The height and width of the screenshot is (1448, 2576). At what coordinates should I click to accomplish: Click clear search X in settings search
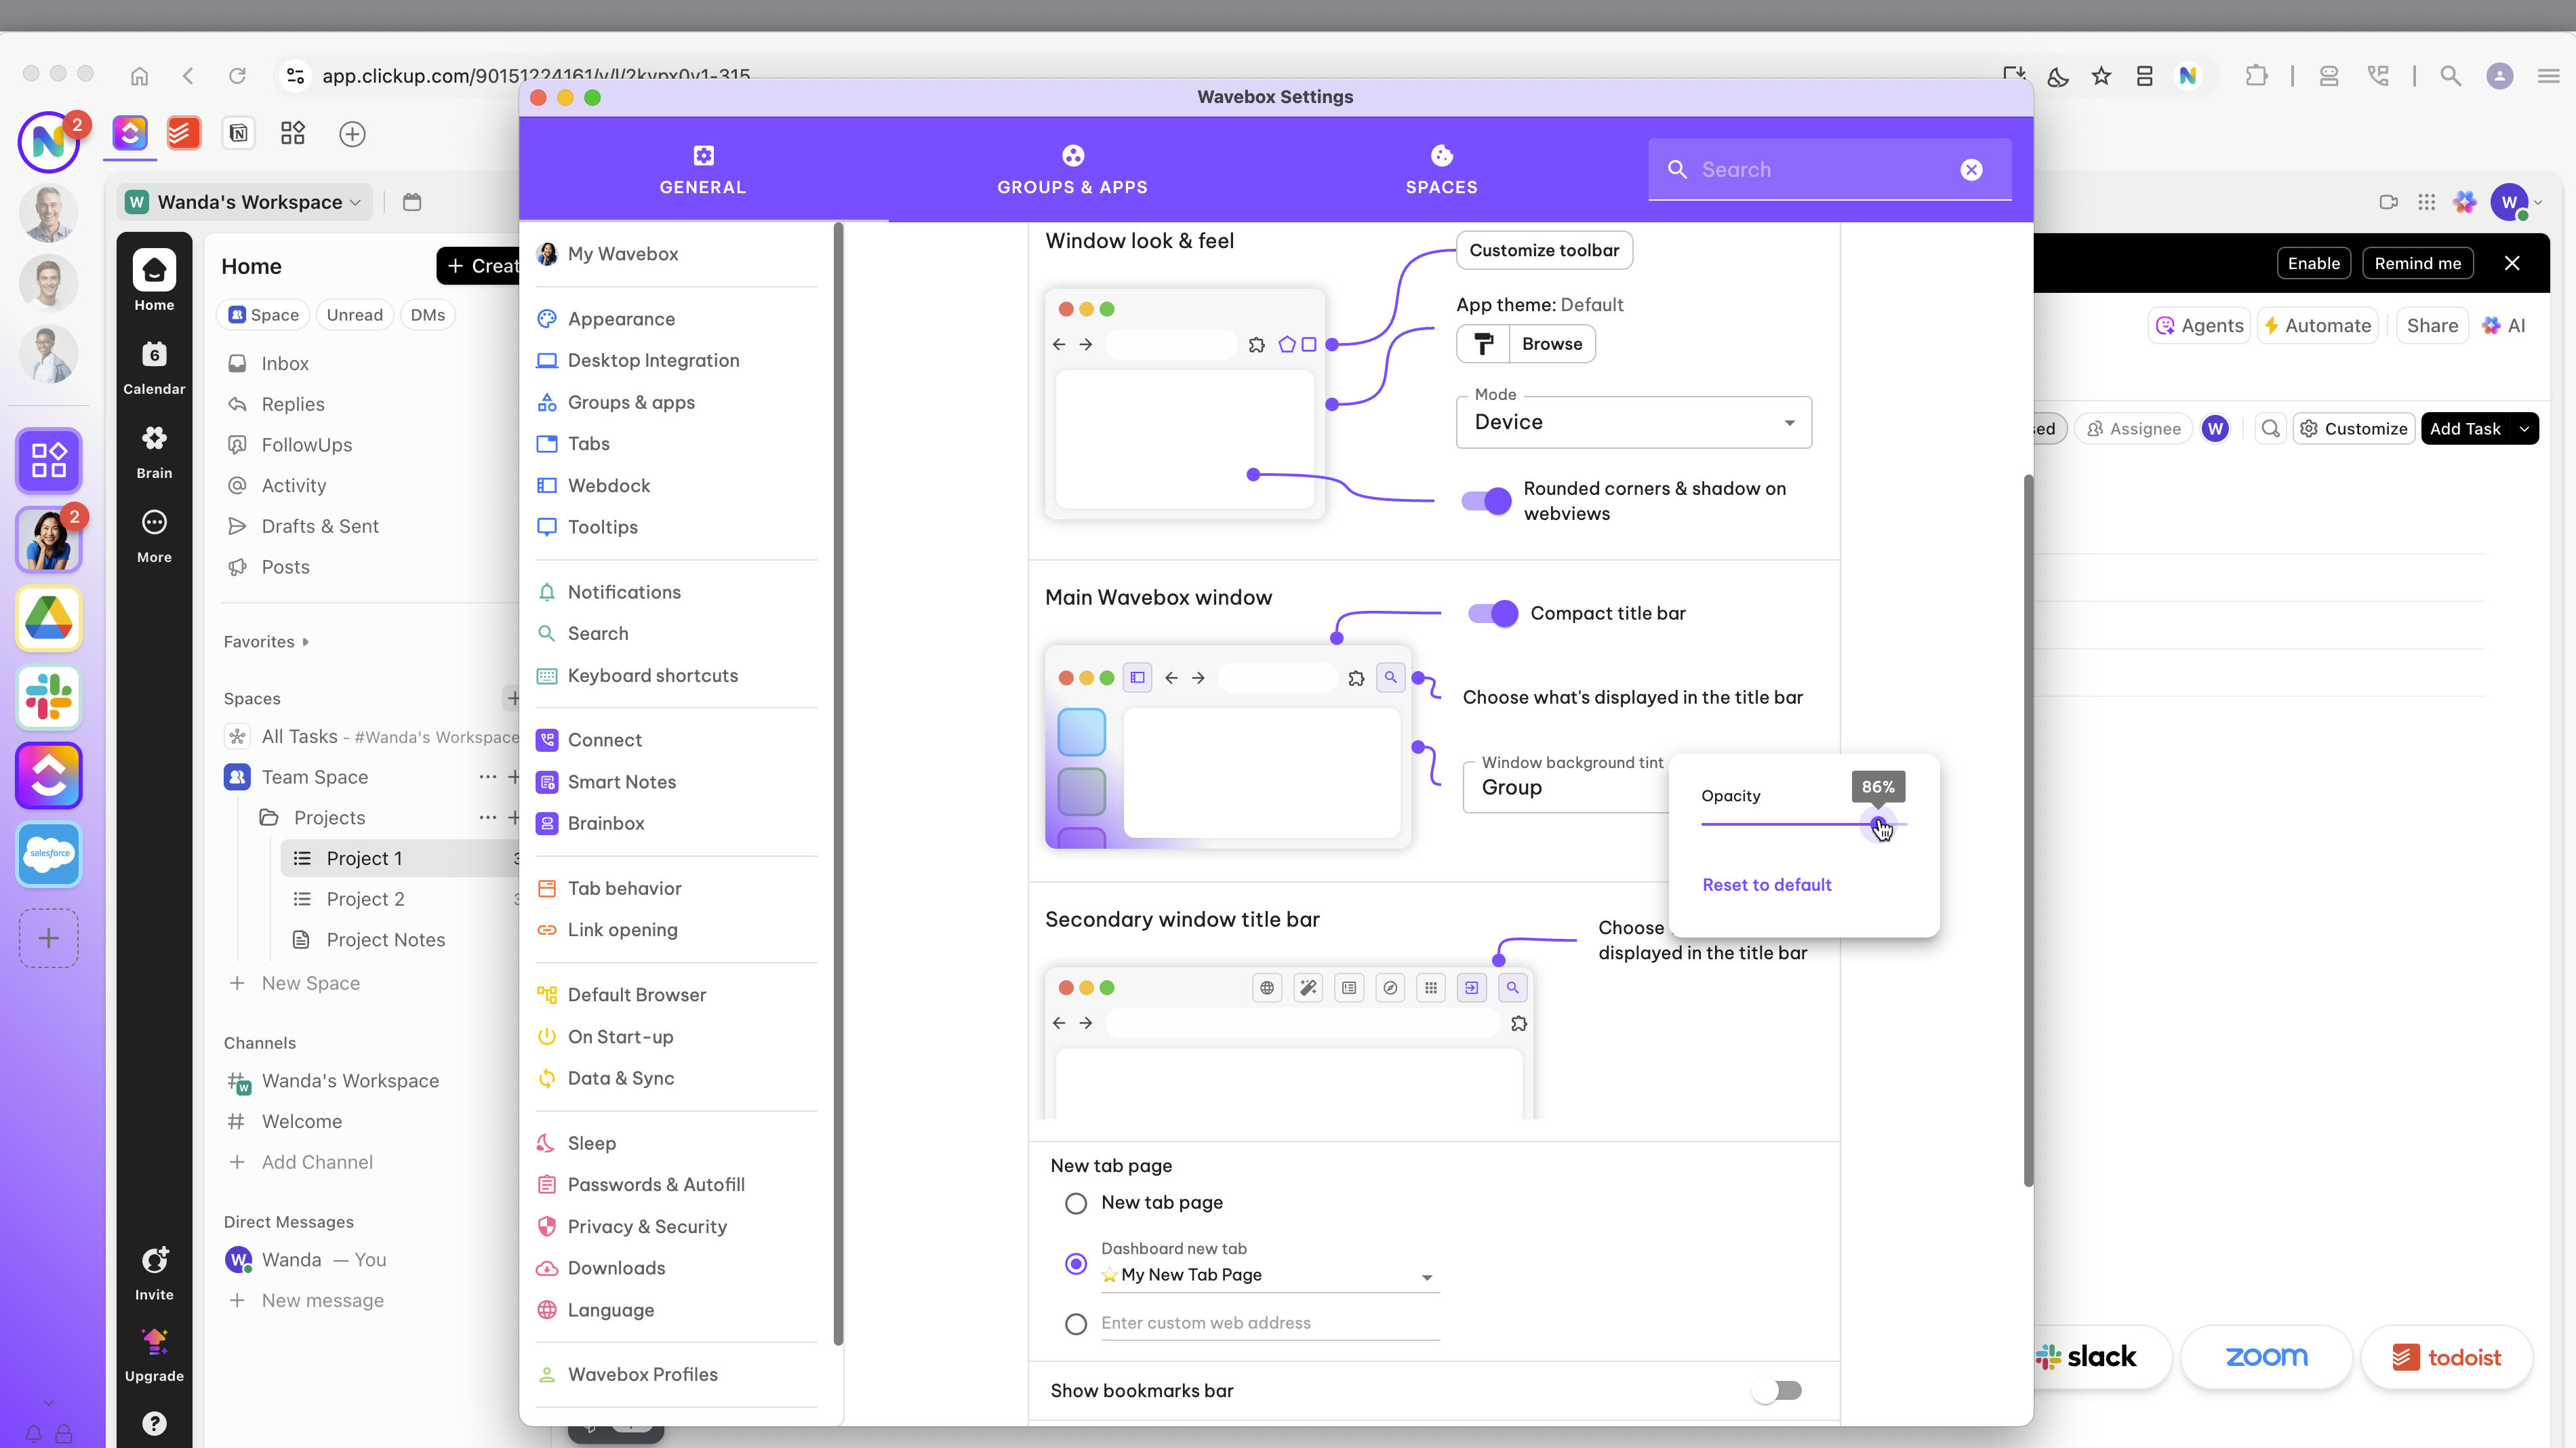(1971, 170)
